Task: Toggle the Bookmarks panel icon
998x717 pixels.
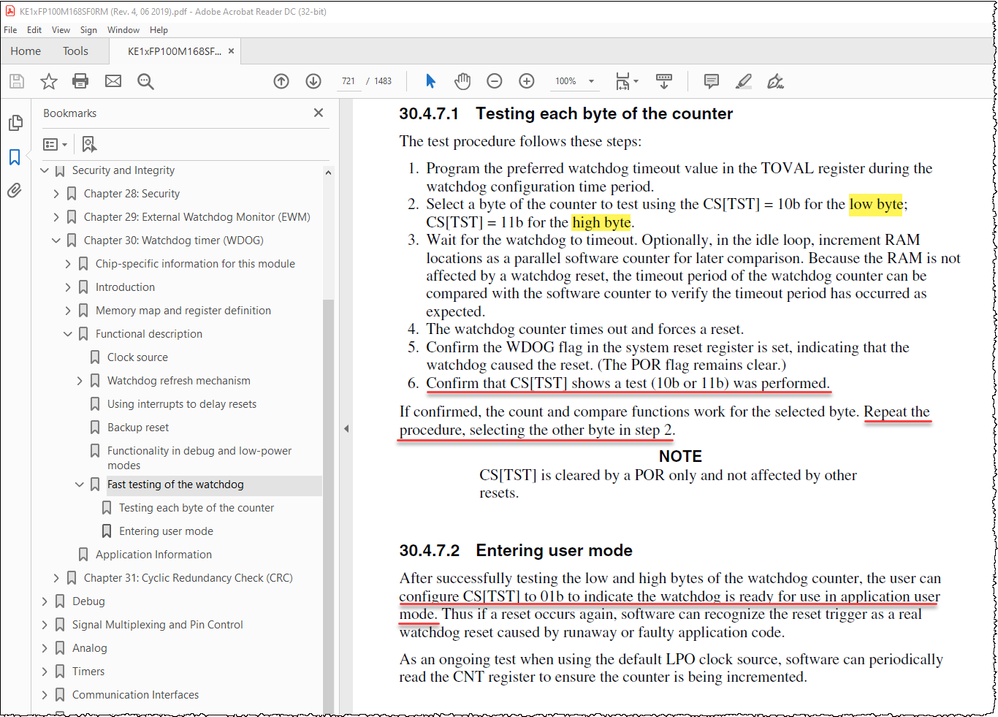Action: point(15,157)
